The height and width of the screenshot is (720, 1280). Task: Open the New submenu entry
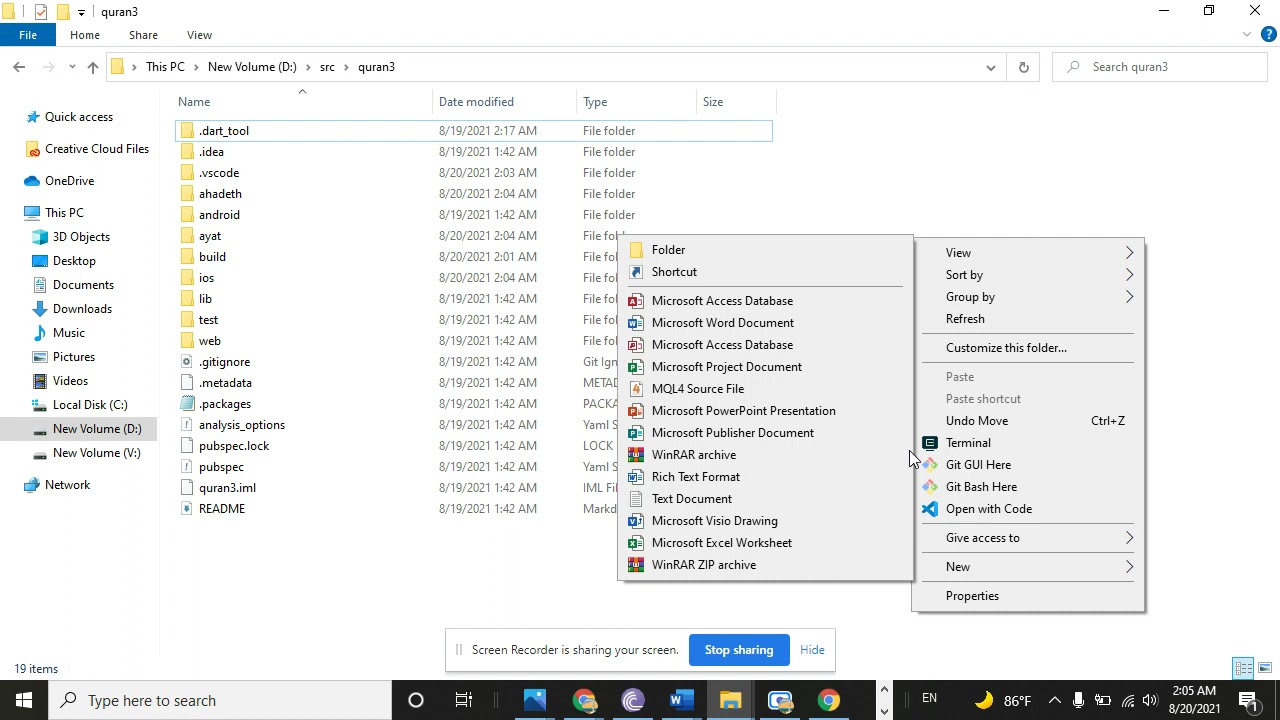1028,567
